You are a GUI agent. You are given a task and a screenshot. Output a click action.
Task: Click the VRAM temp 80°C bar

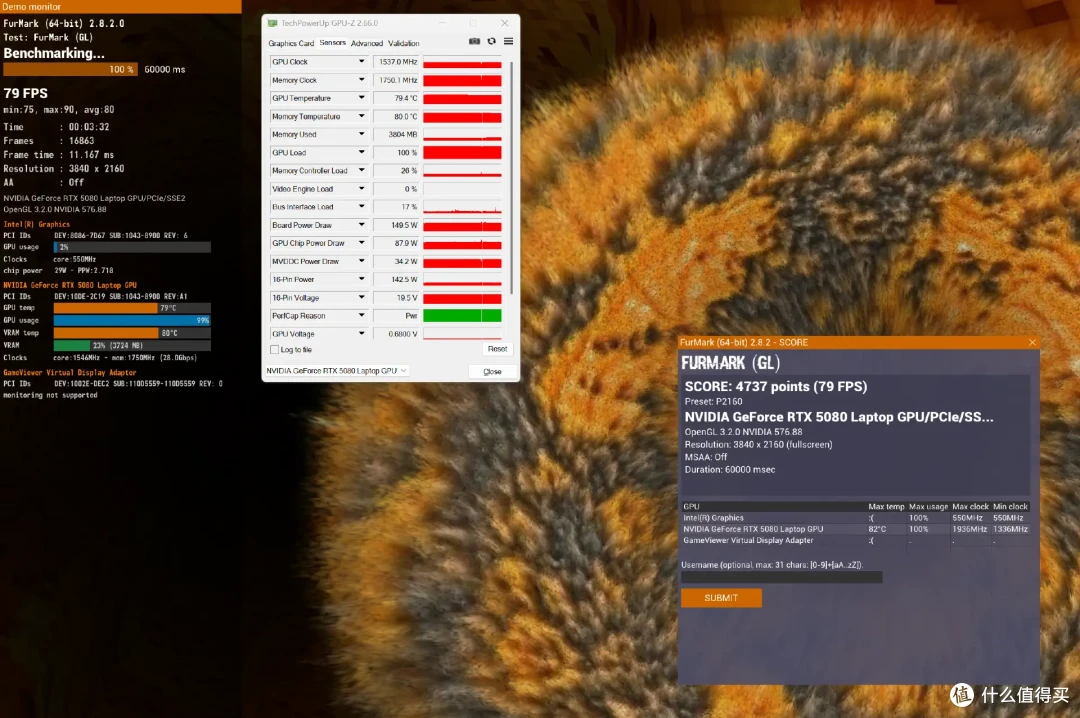point(132,333)
